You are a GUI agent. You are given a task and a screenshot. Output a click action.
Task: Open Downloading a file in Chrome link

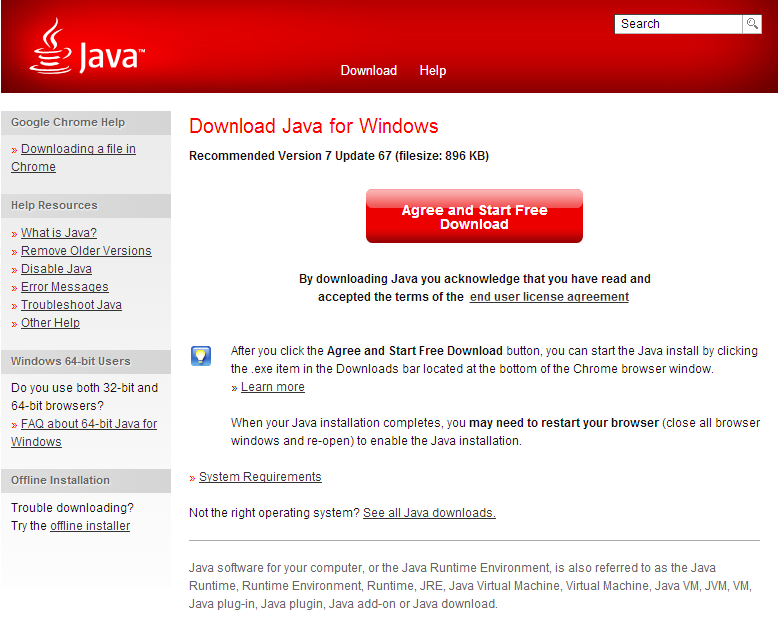[73, 158]
